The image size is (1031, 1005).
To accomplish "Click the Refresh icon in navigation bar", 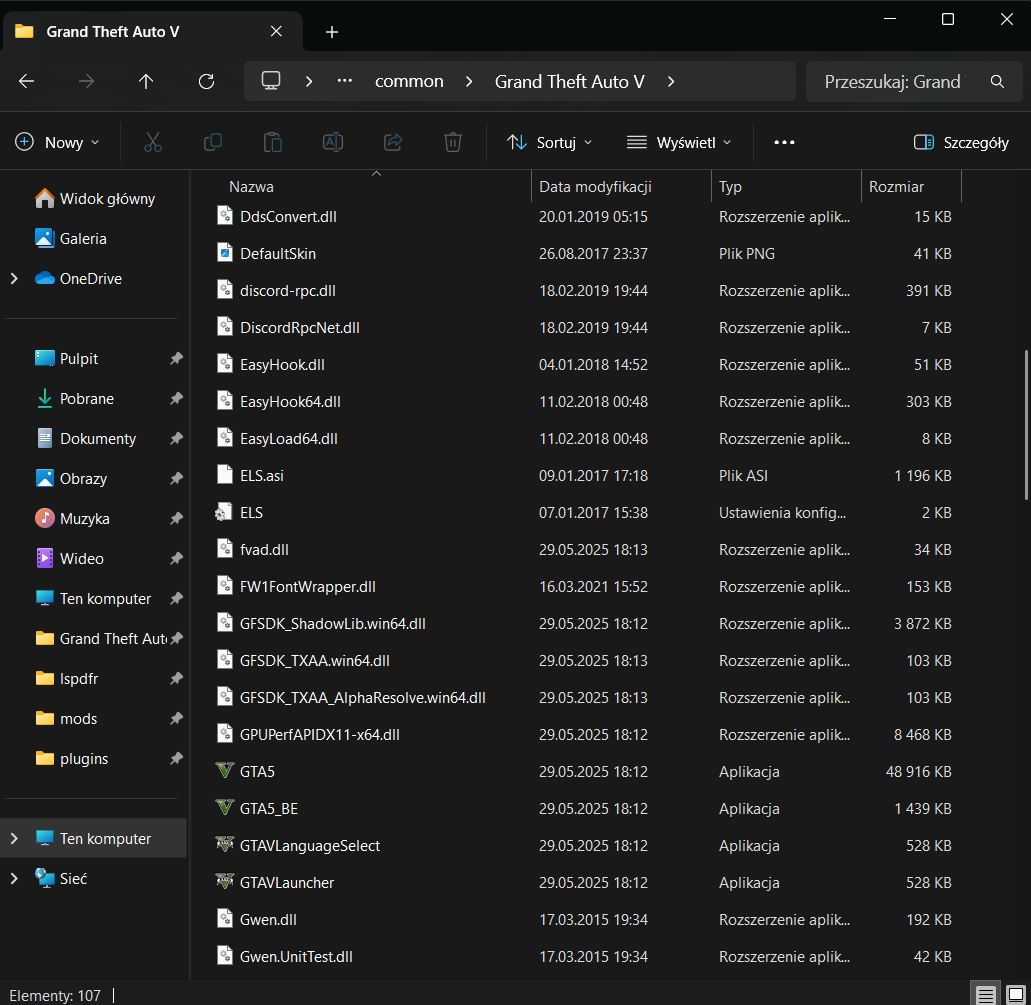I will tap(206, 82).
